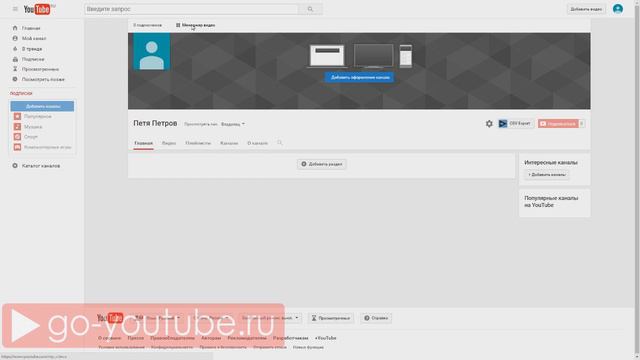
Task: Open the hamburger guide menu
Action: point(15,9)
